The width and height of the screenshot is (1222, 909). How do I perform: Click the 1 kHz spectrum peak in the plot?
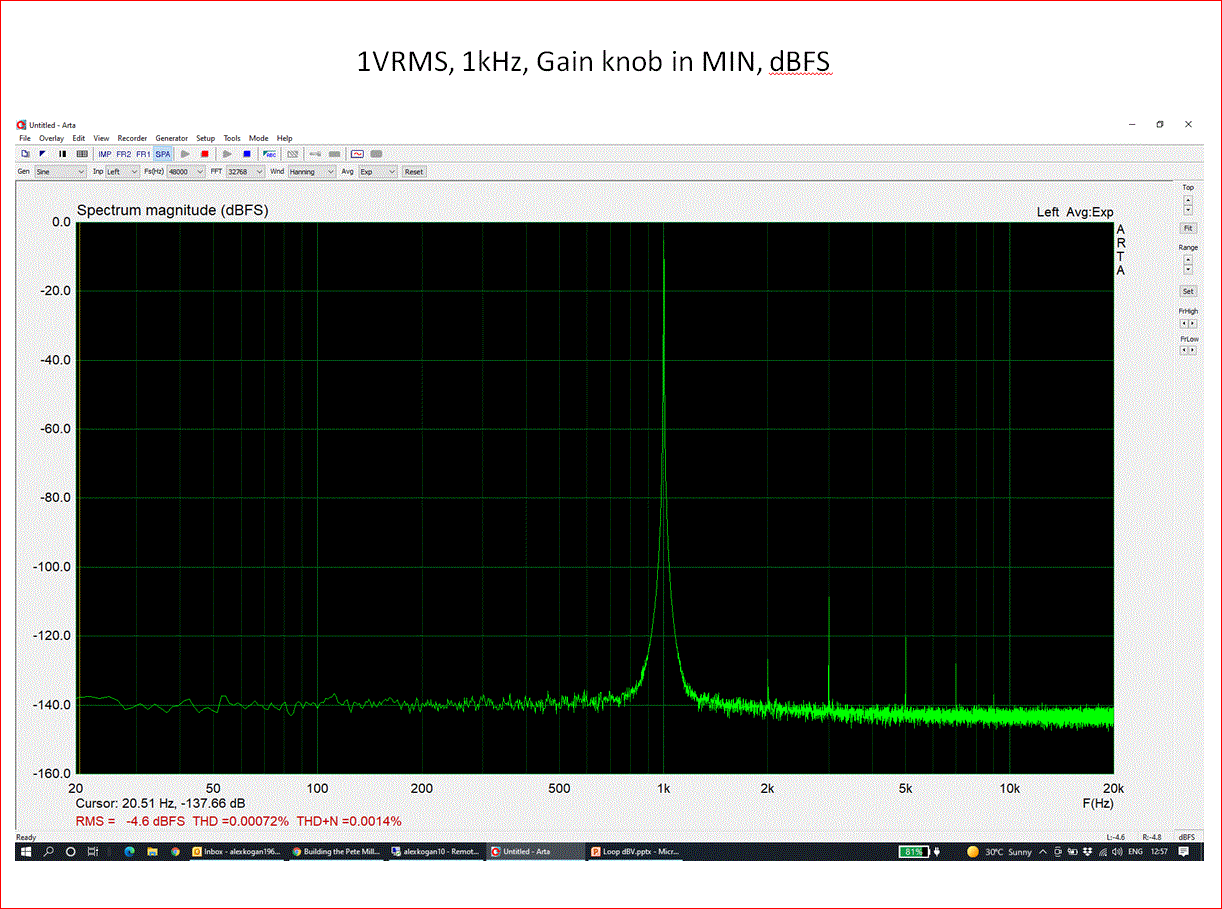pos(664,240)
